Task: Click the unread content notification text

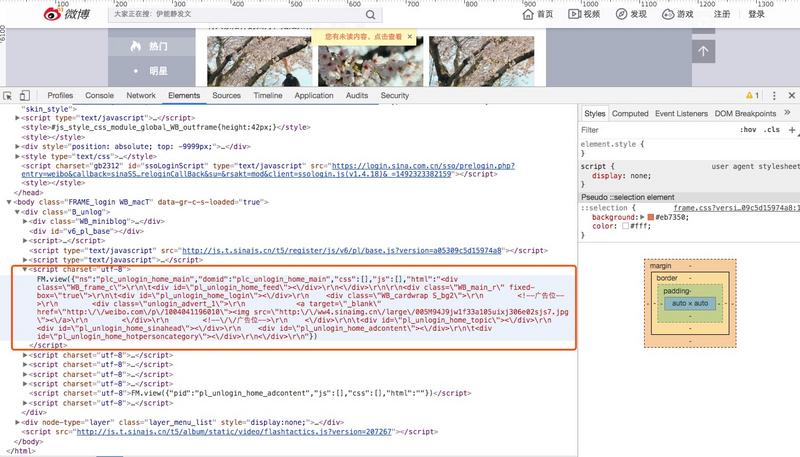Action: click(x=363, y=37)
